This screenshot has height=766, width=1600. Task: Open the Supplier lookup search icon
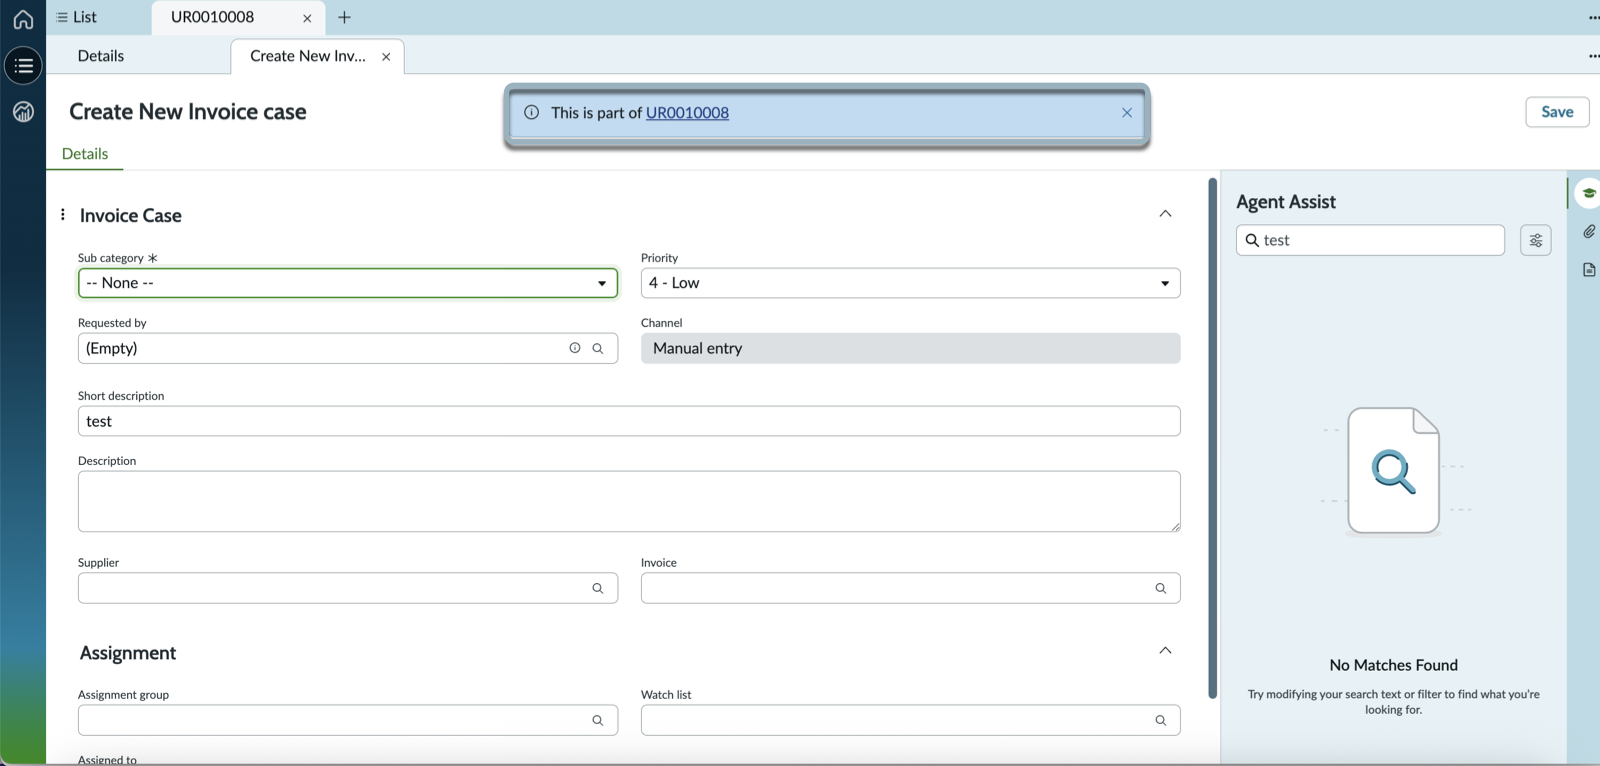pos(598,588)
